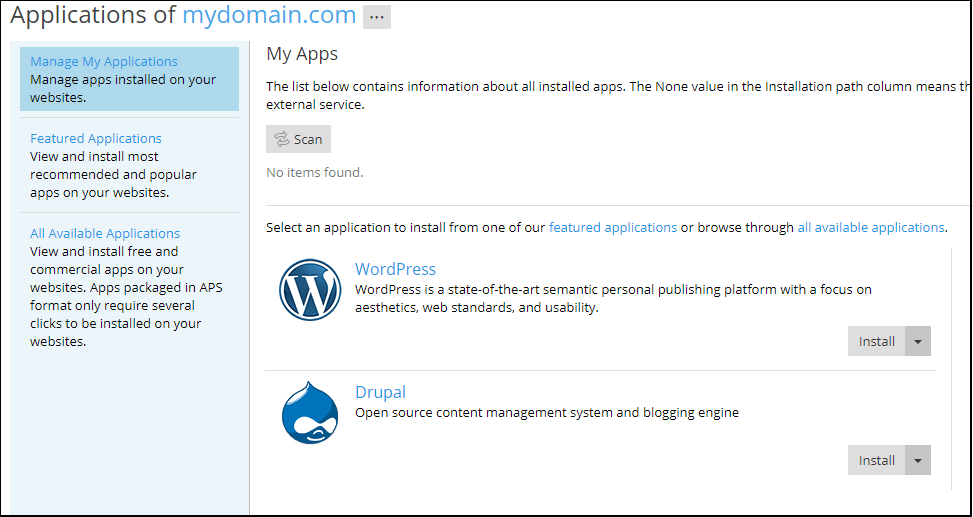The image size is (973, 517).
Task: Open Manage My Applications section
Action: tap(104, 61)
